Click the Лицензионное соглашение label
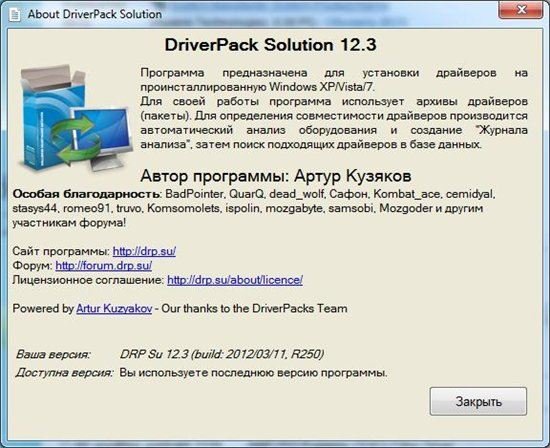The width and height of the screenshot is (550, 448). [88, 280]
